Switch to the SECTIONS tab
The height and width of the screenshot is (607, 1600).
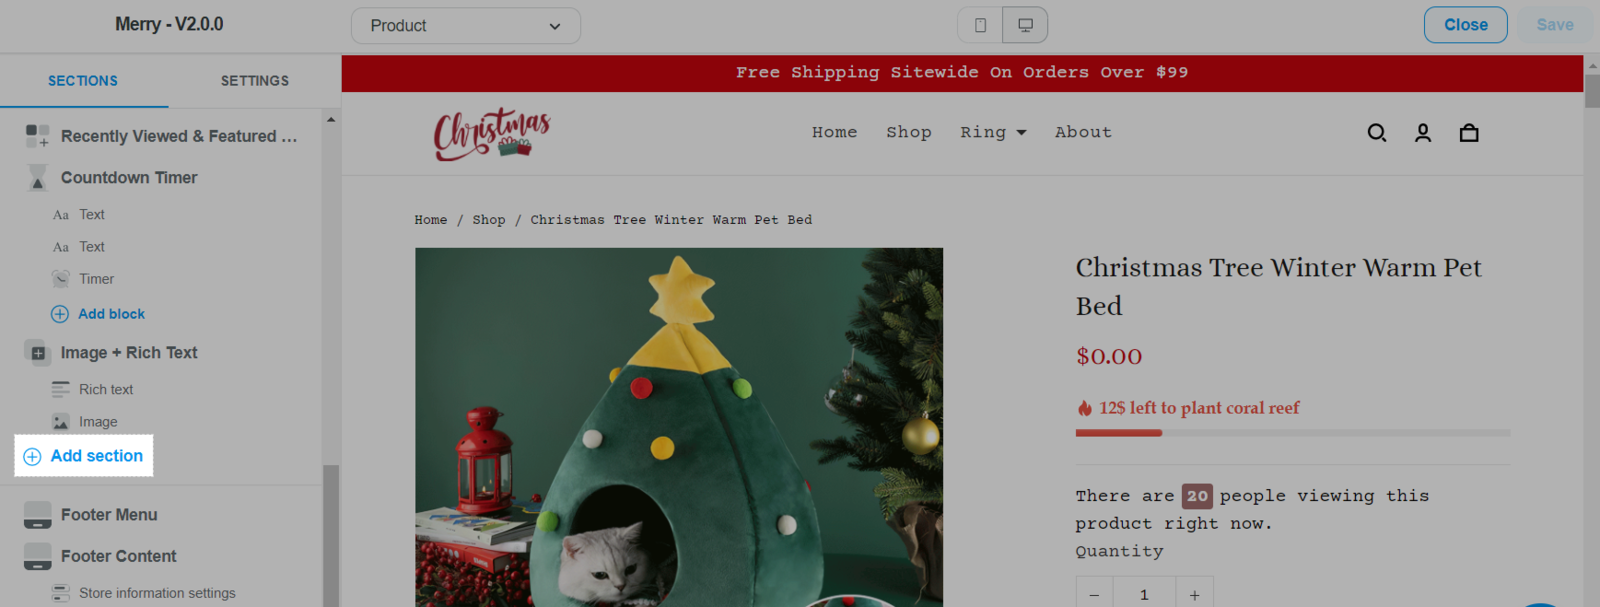(83, 81)
